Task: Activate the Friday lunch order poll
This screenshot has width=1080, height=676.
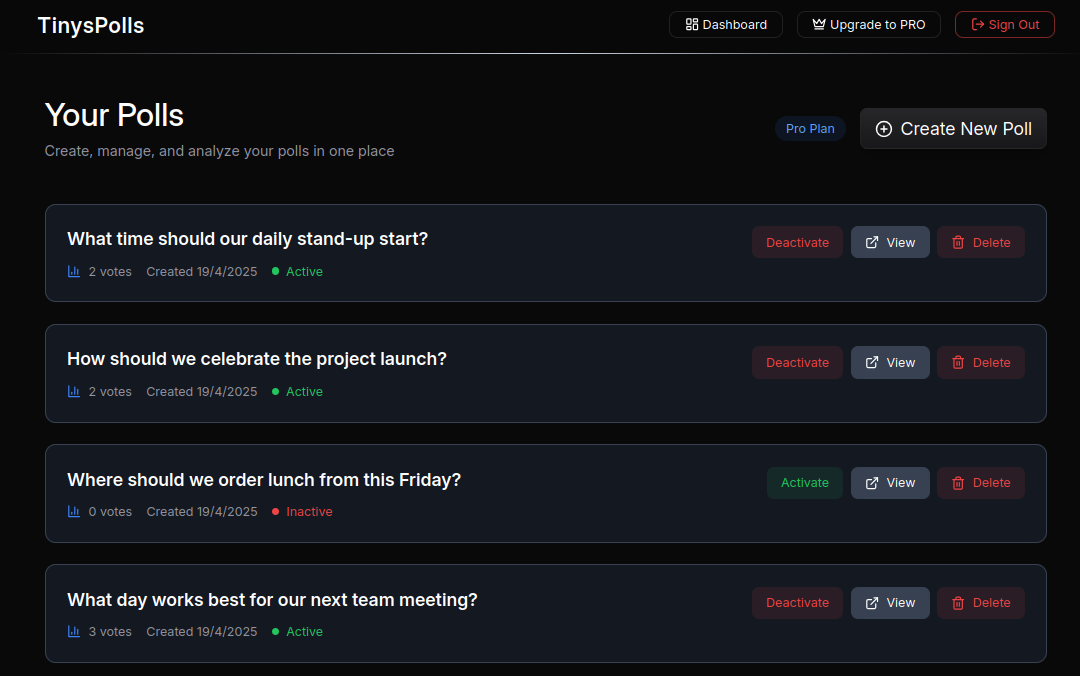Action: click(x=804, y=483)
